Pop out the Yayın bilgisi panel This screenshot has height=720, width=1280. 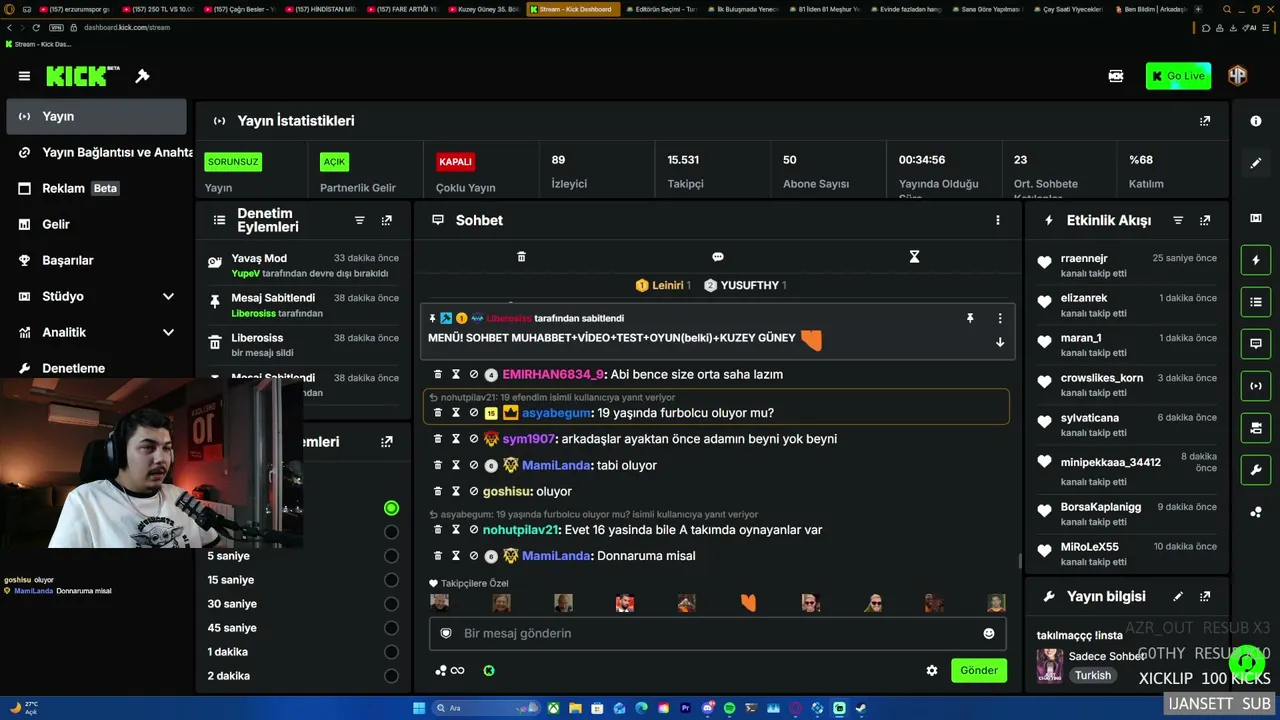1205,596
